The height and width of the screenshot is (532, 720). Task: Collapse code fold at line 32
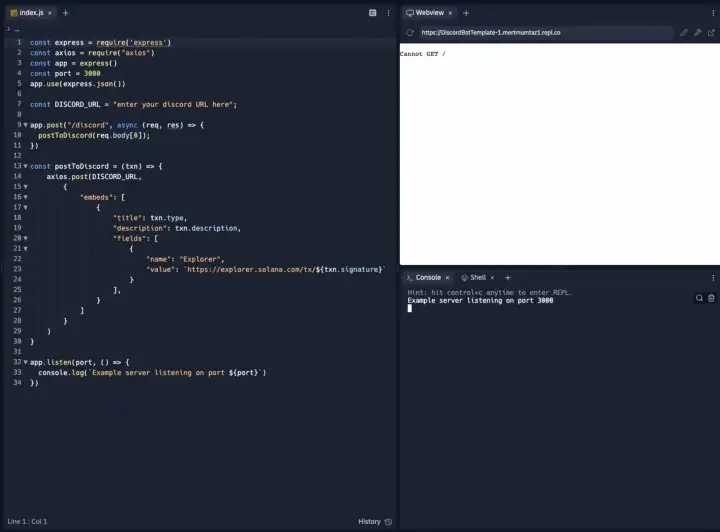[26, 362]
